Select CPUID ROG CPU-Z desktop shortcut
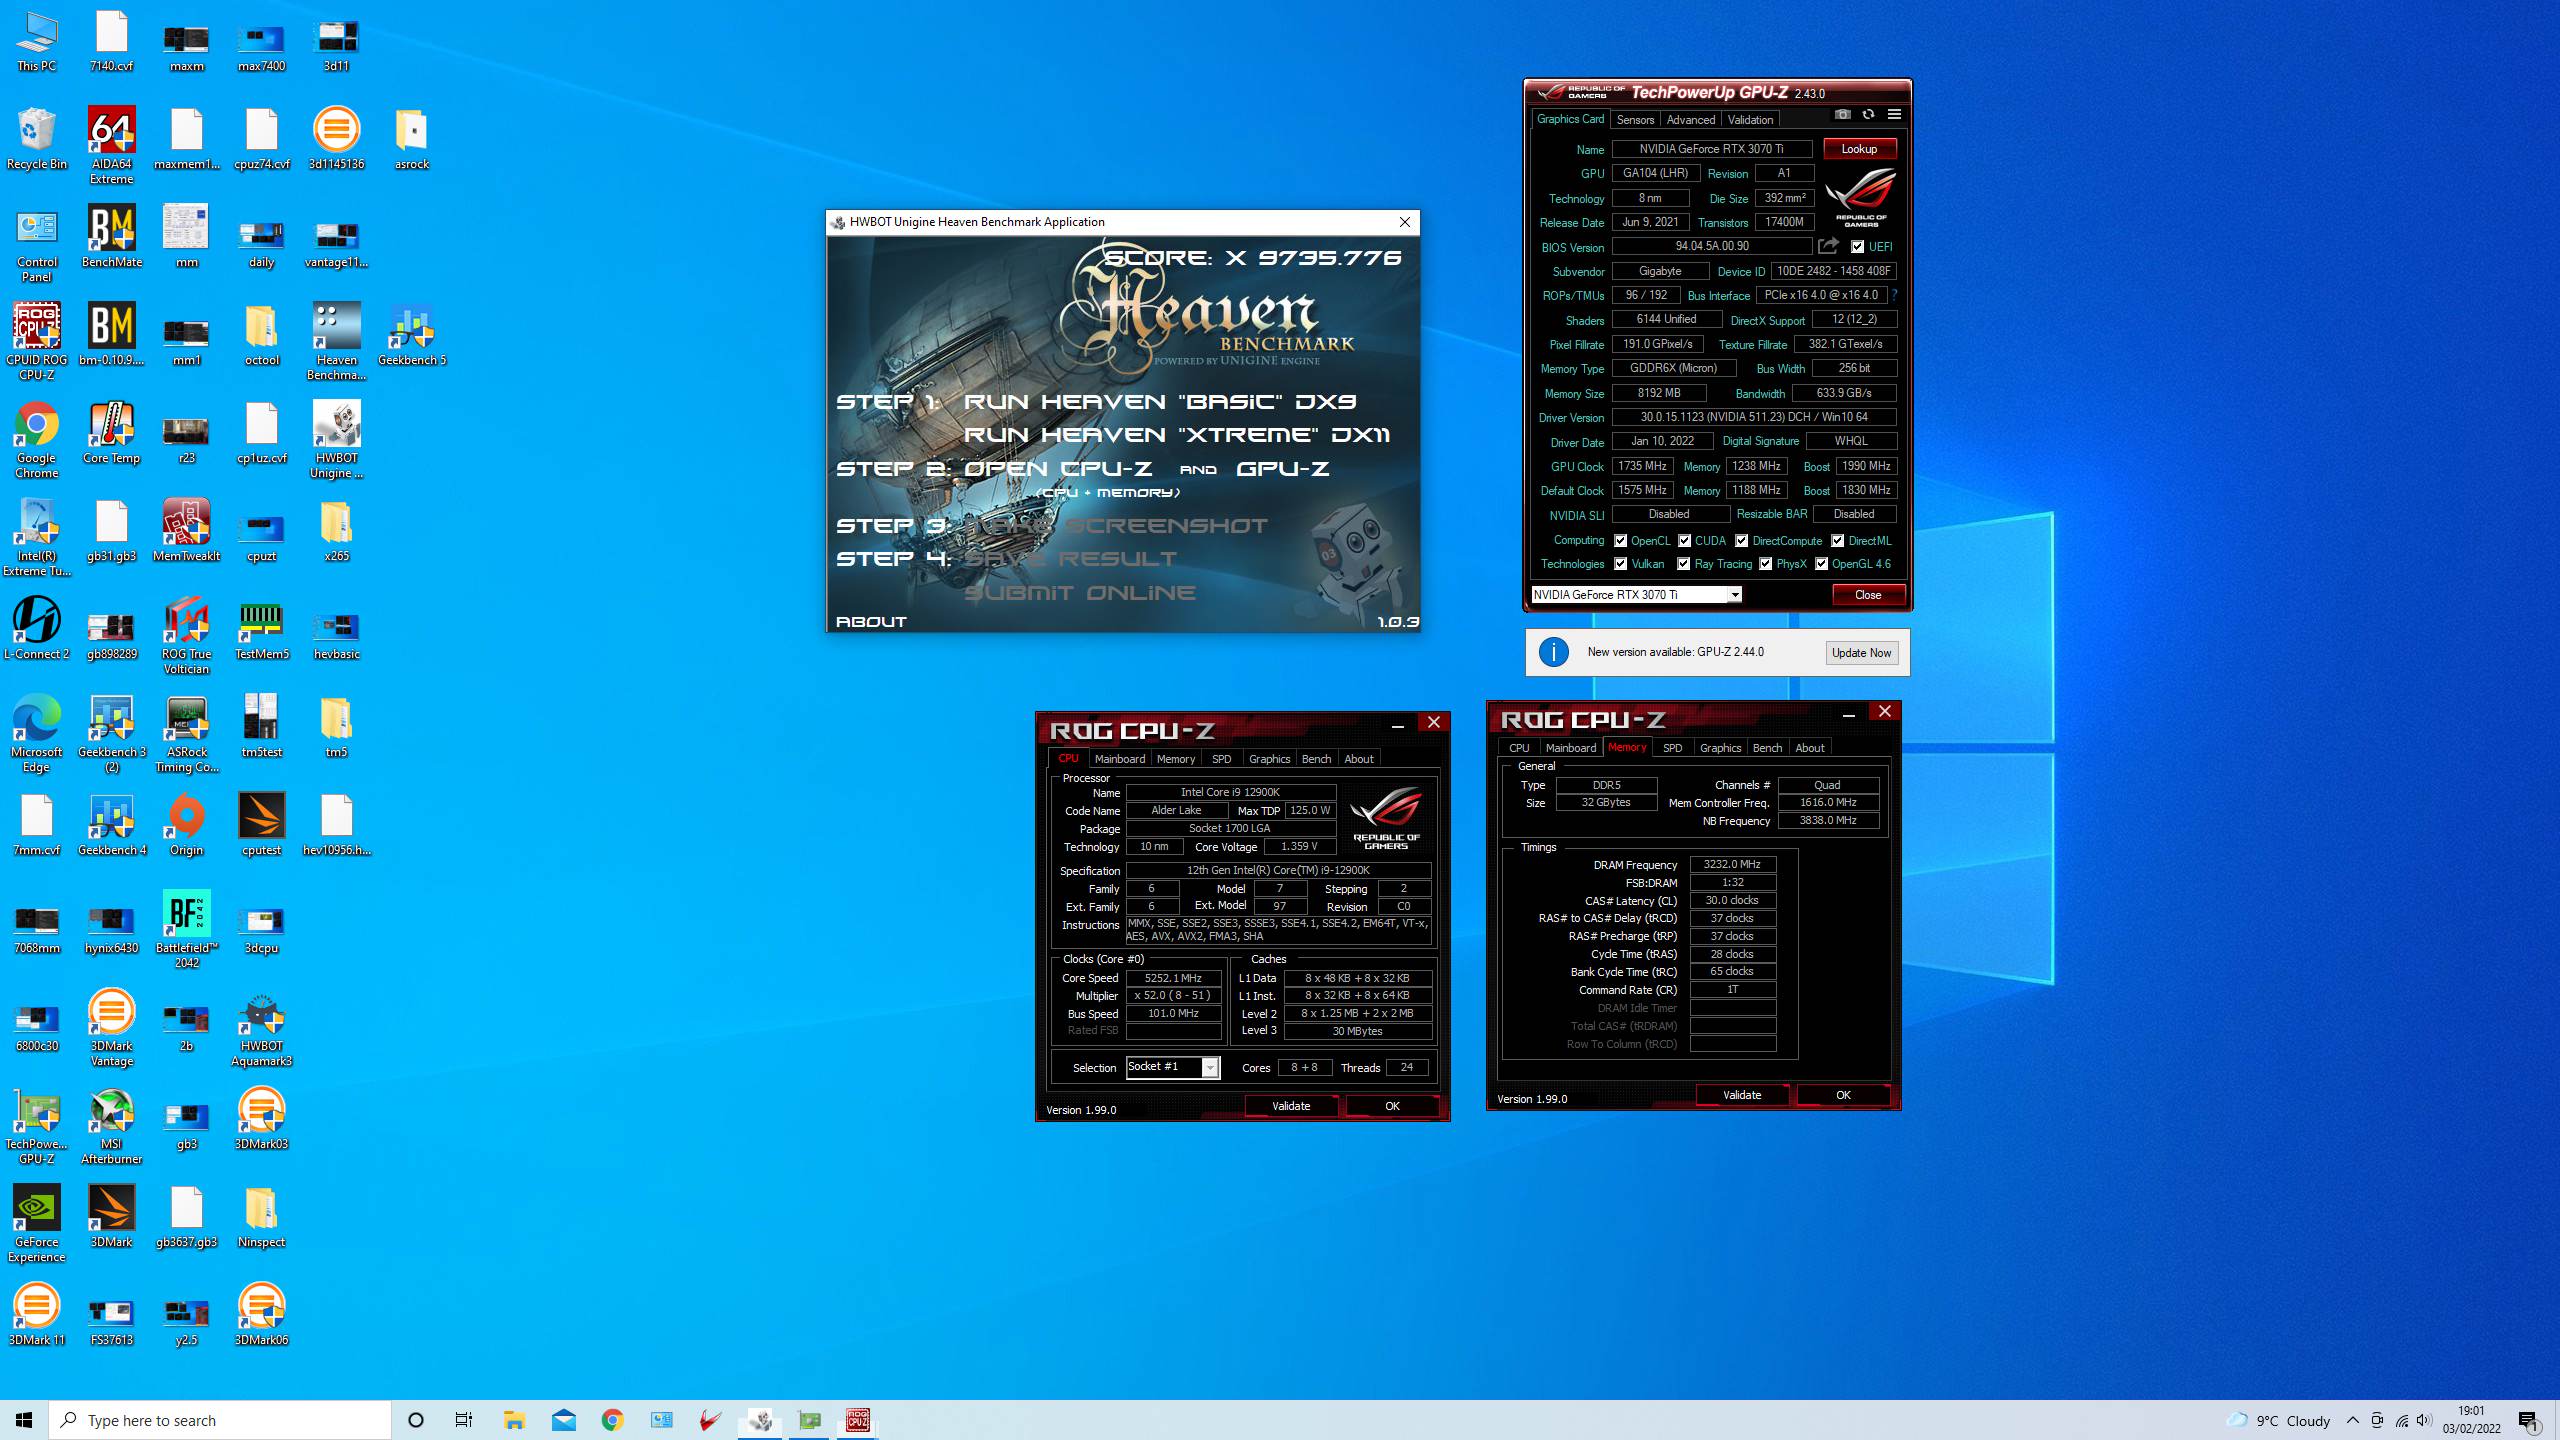 [x=37, y=342]
